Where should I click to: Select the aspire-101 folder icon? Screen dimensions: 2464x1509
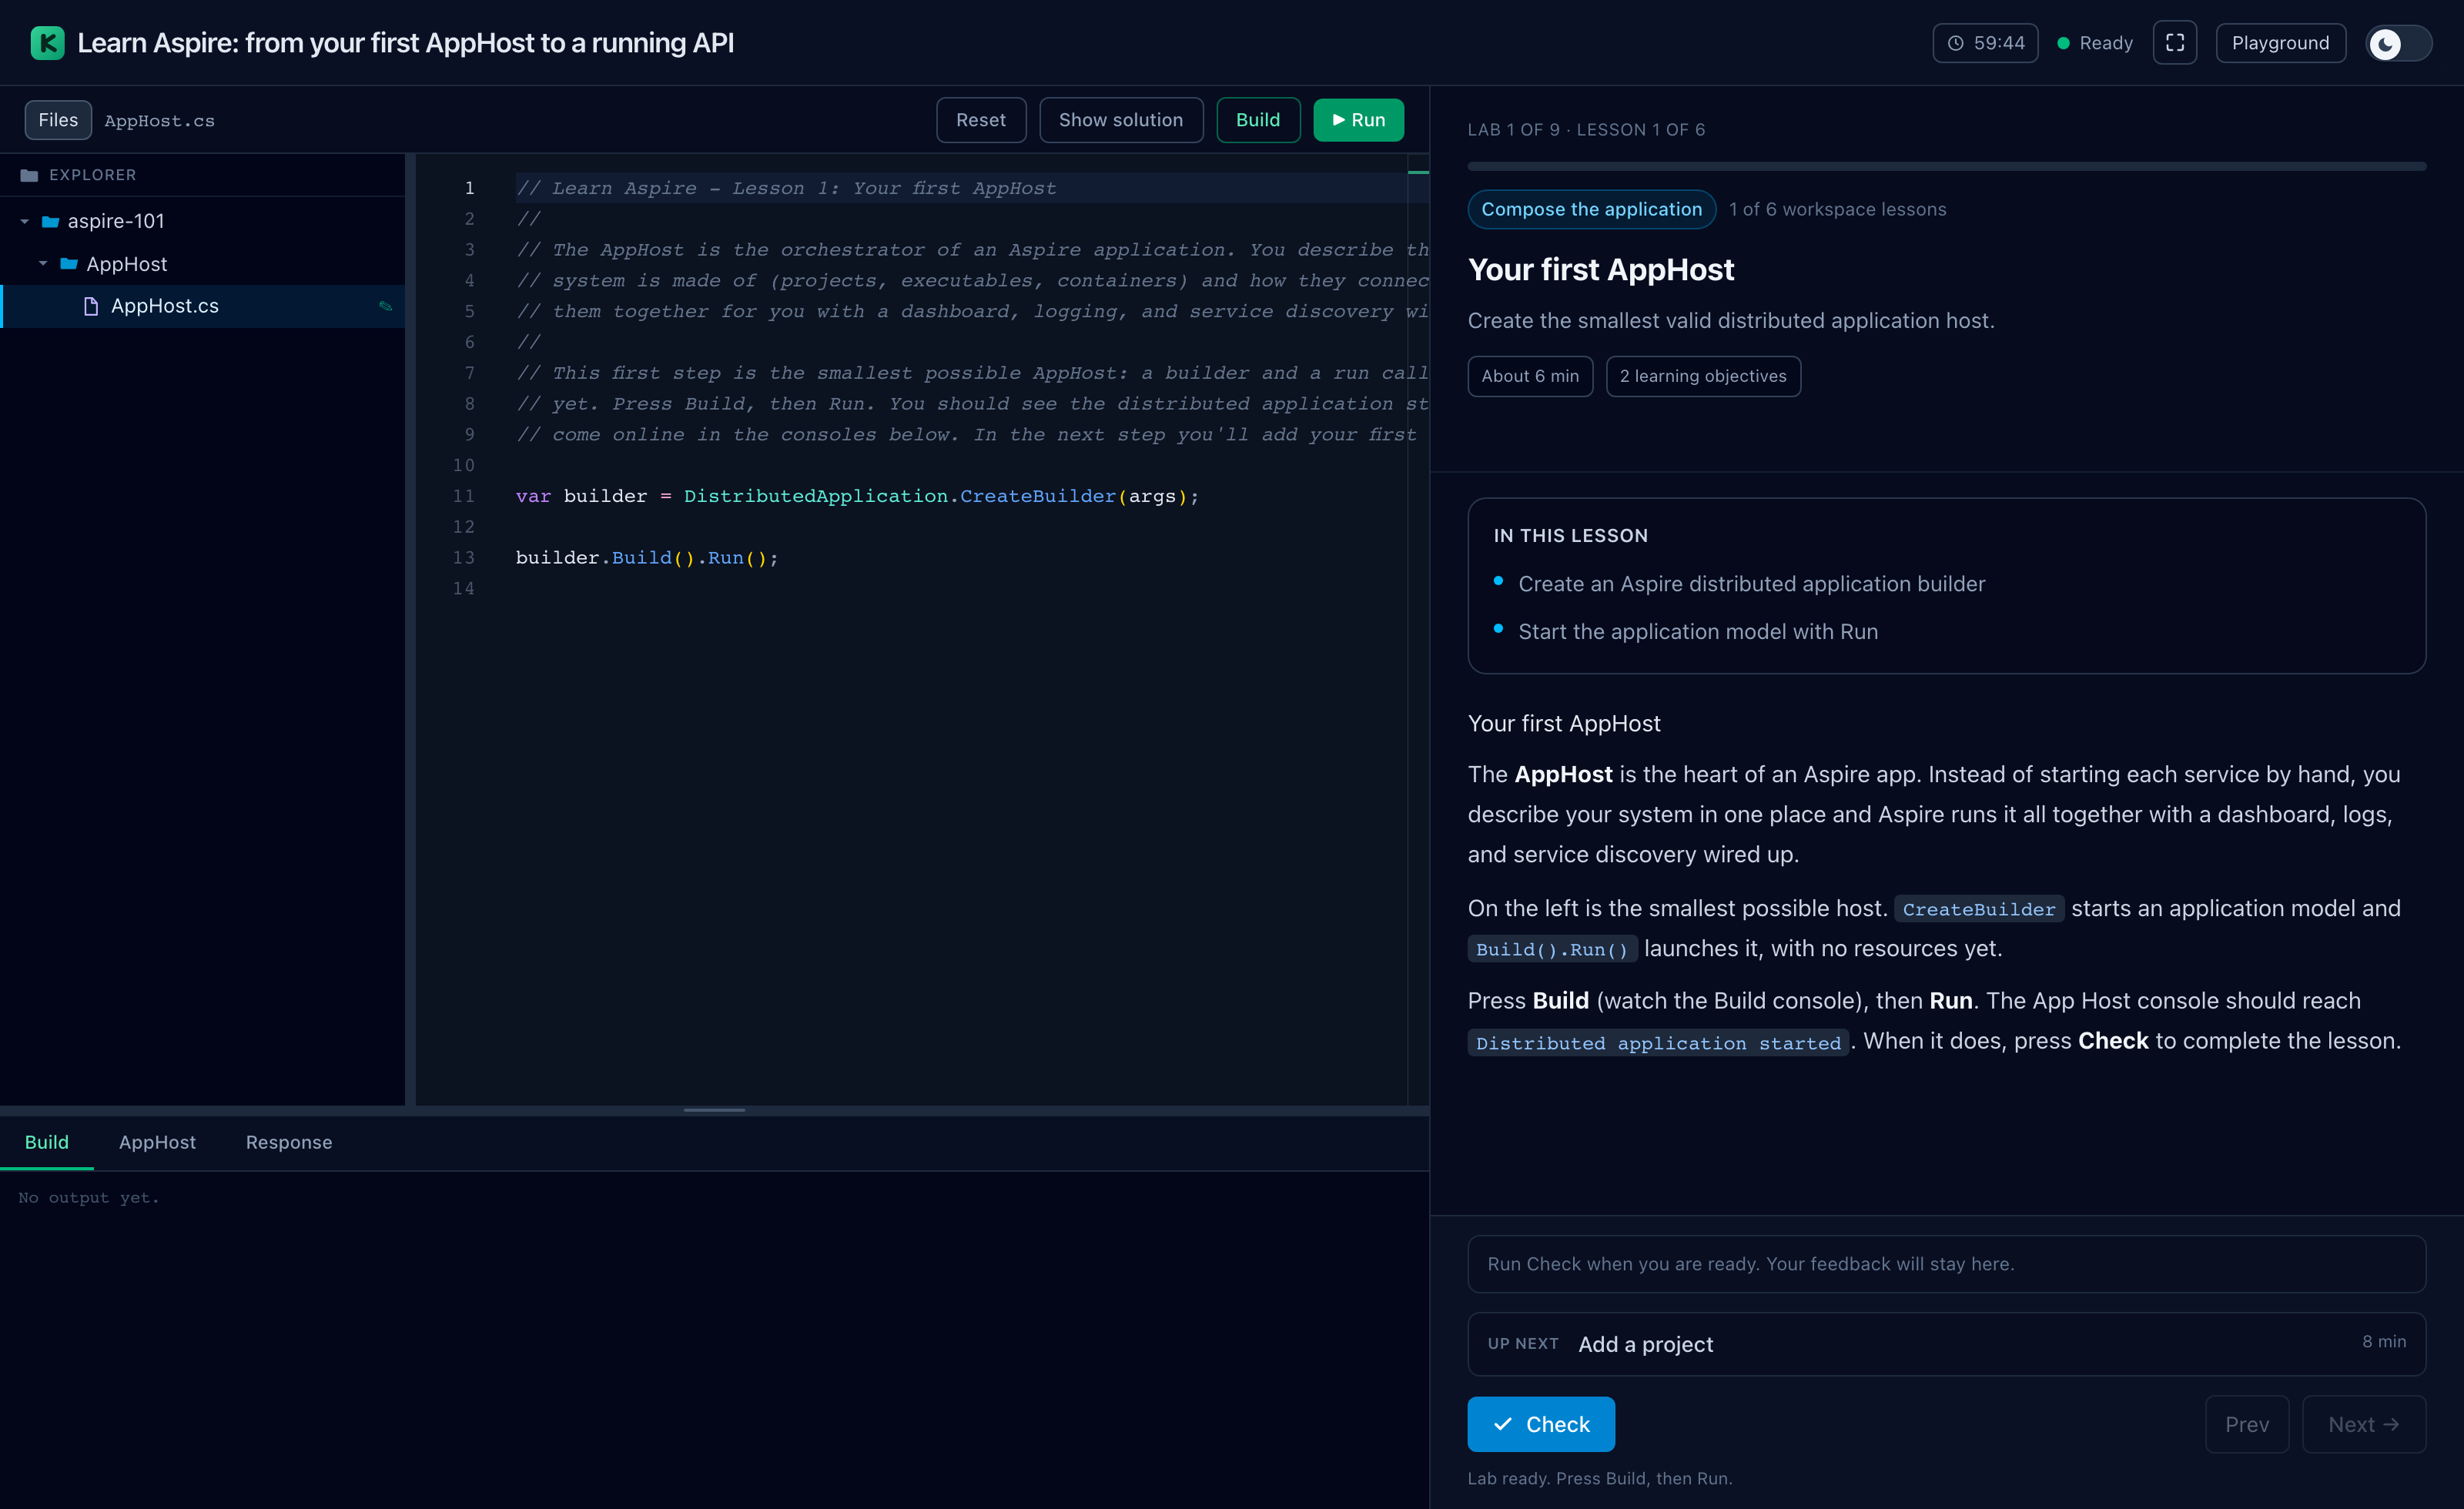click(50, 221)
